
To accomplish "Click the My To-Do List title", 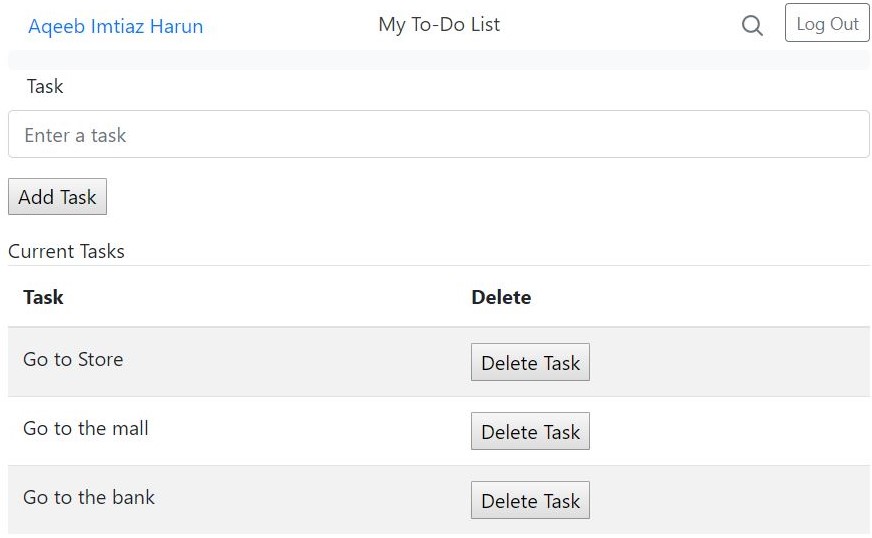I will coord(439,25).
